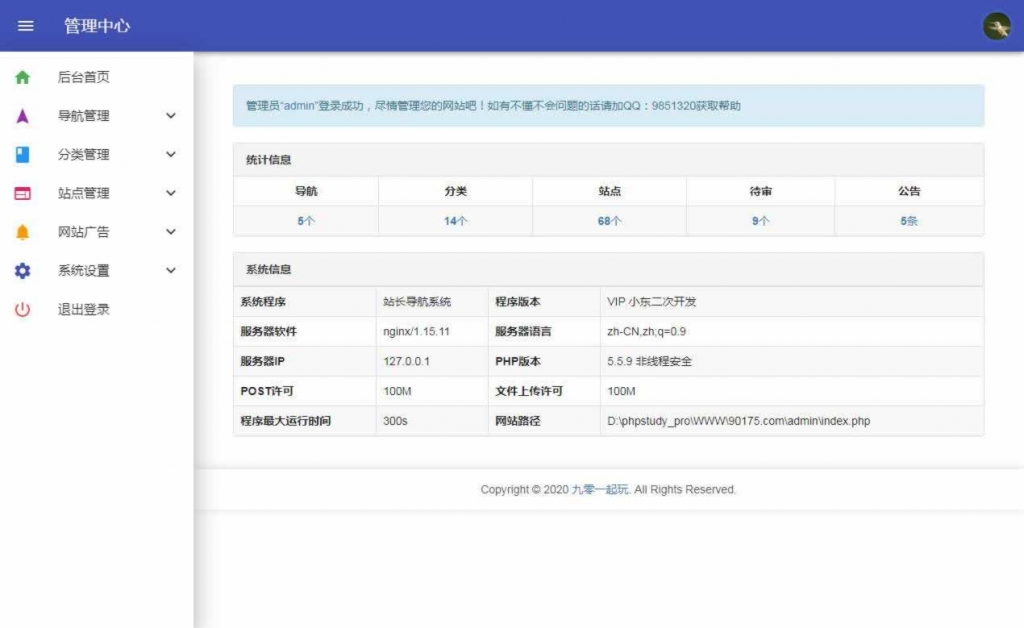Image resolution: width=1024 pixels, height=628 pixels.
Task: Click the purple navigation arrow icon
Action: pyautogui.click(x=22, y=116)
